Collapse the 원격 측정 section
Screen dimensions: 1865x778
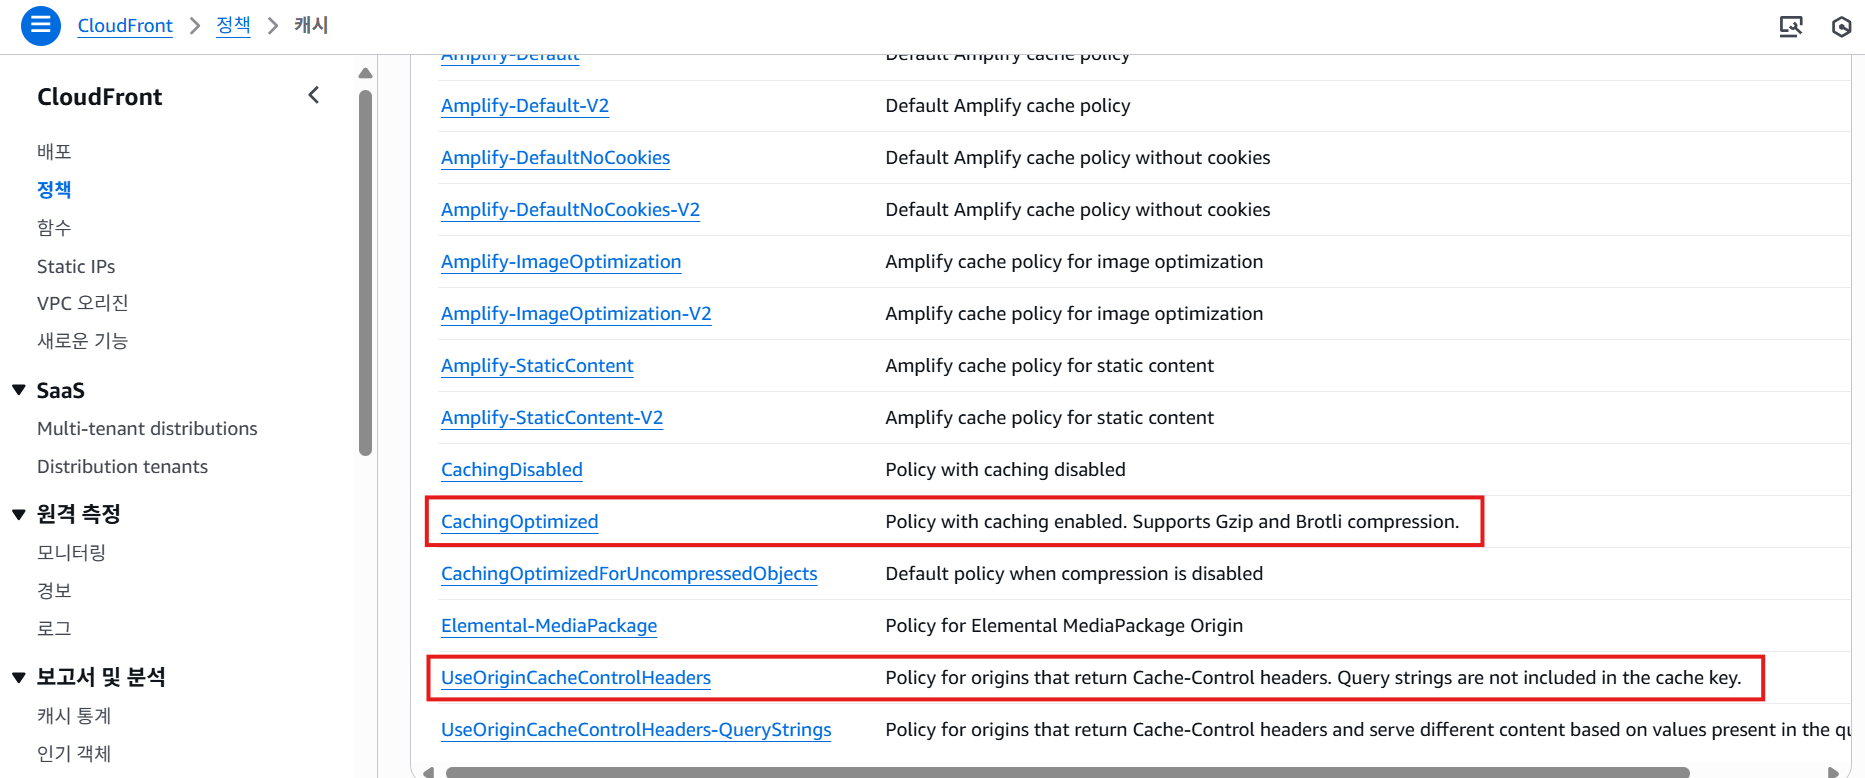coord(18,514)
